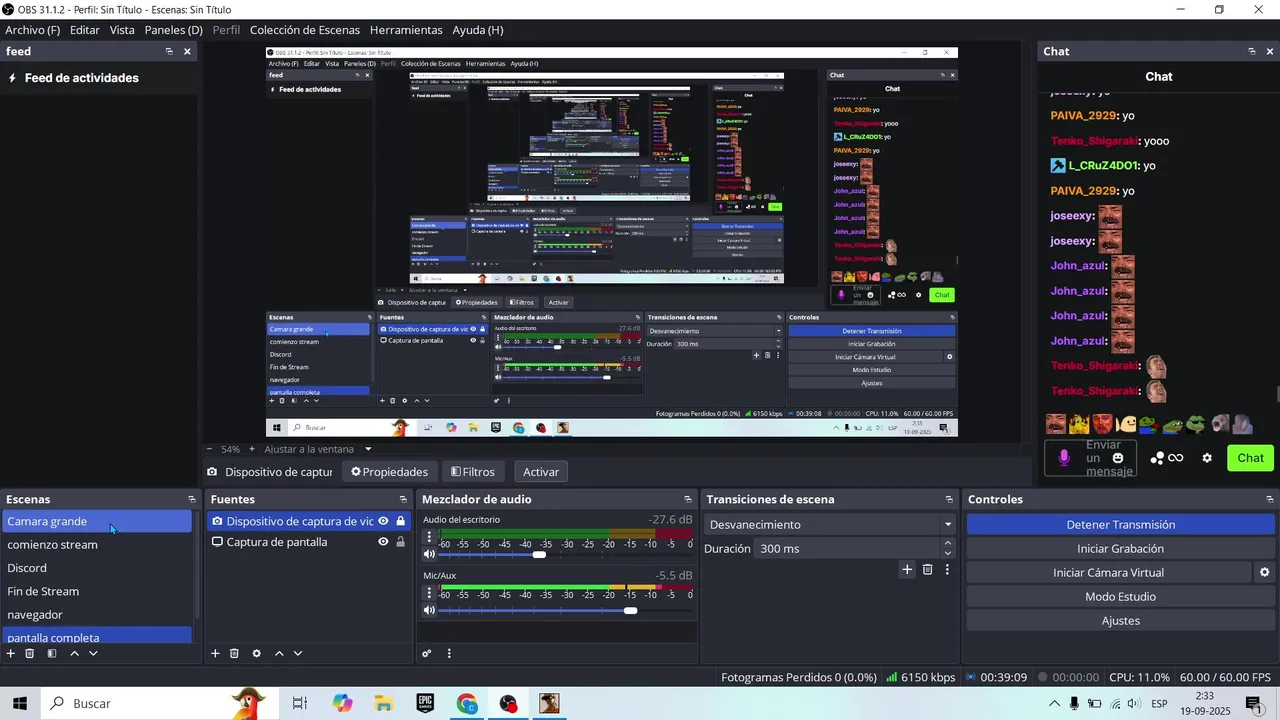Open transition properties three-dot menu
Viewport: 1280px width, 720px height.
click(x=947, y=570)
